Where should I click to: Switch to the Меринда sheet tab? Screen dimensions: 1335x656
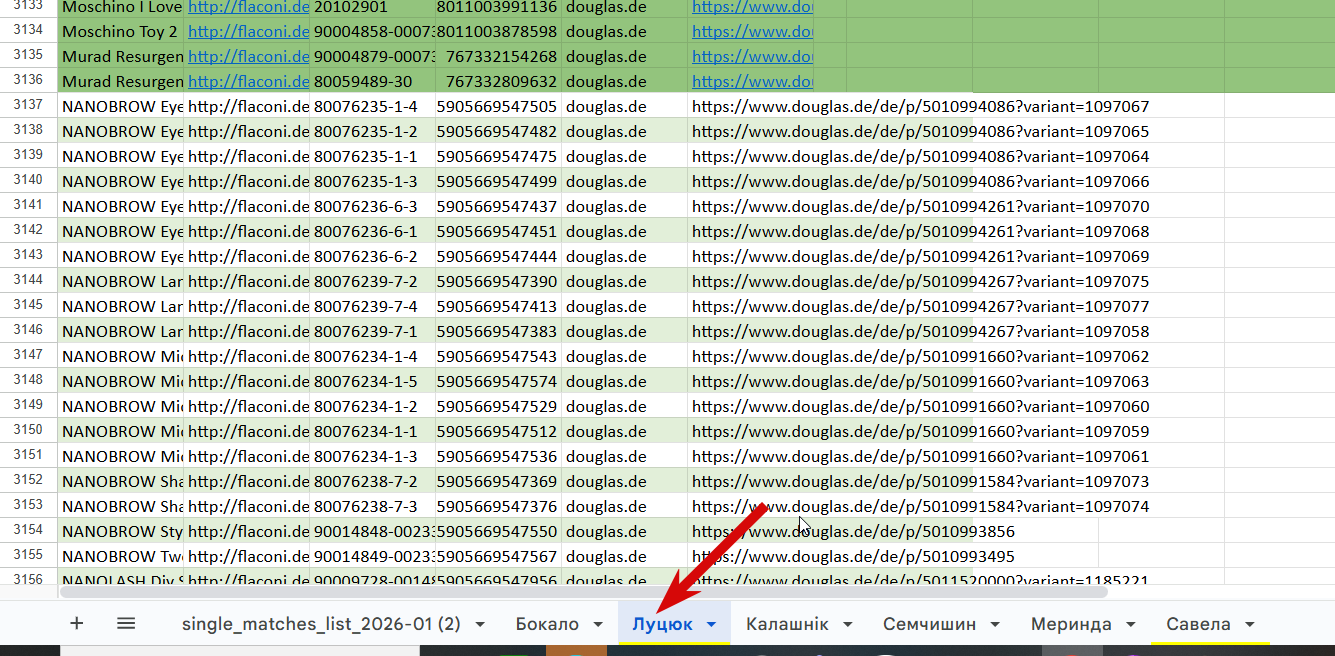click(x=1071, y=624)
